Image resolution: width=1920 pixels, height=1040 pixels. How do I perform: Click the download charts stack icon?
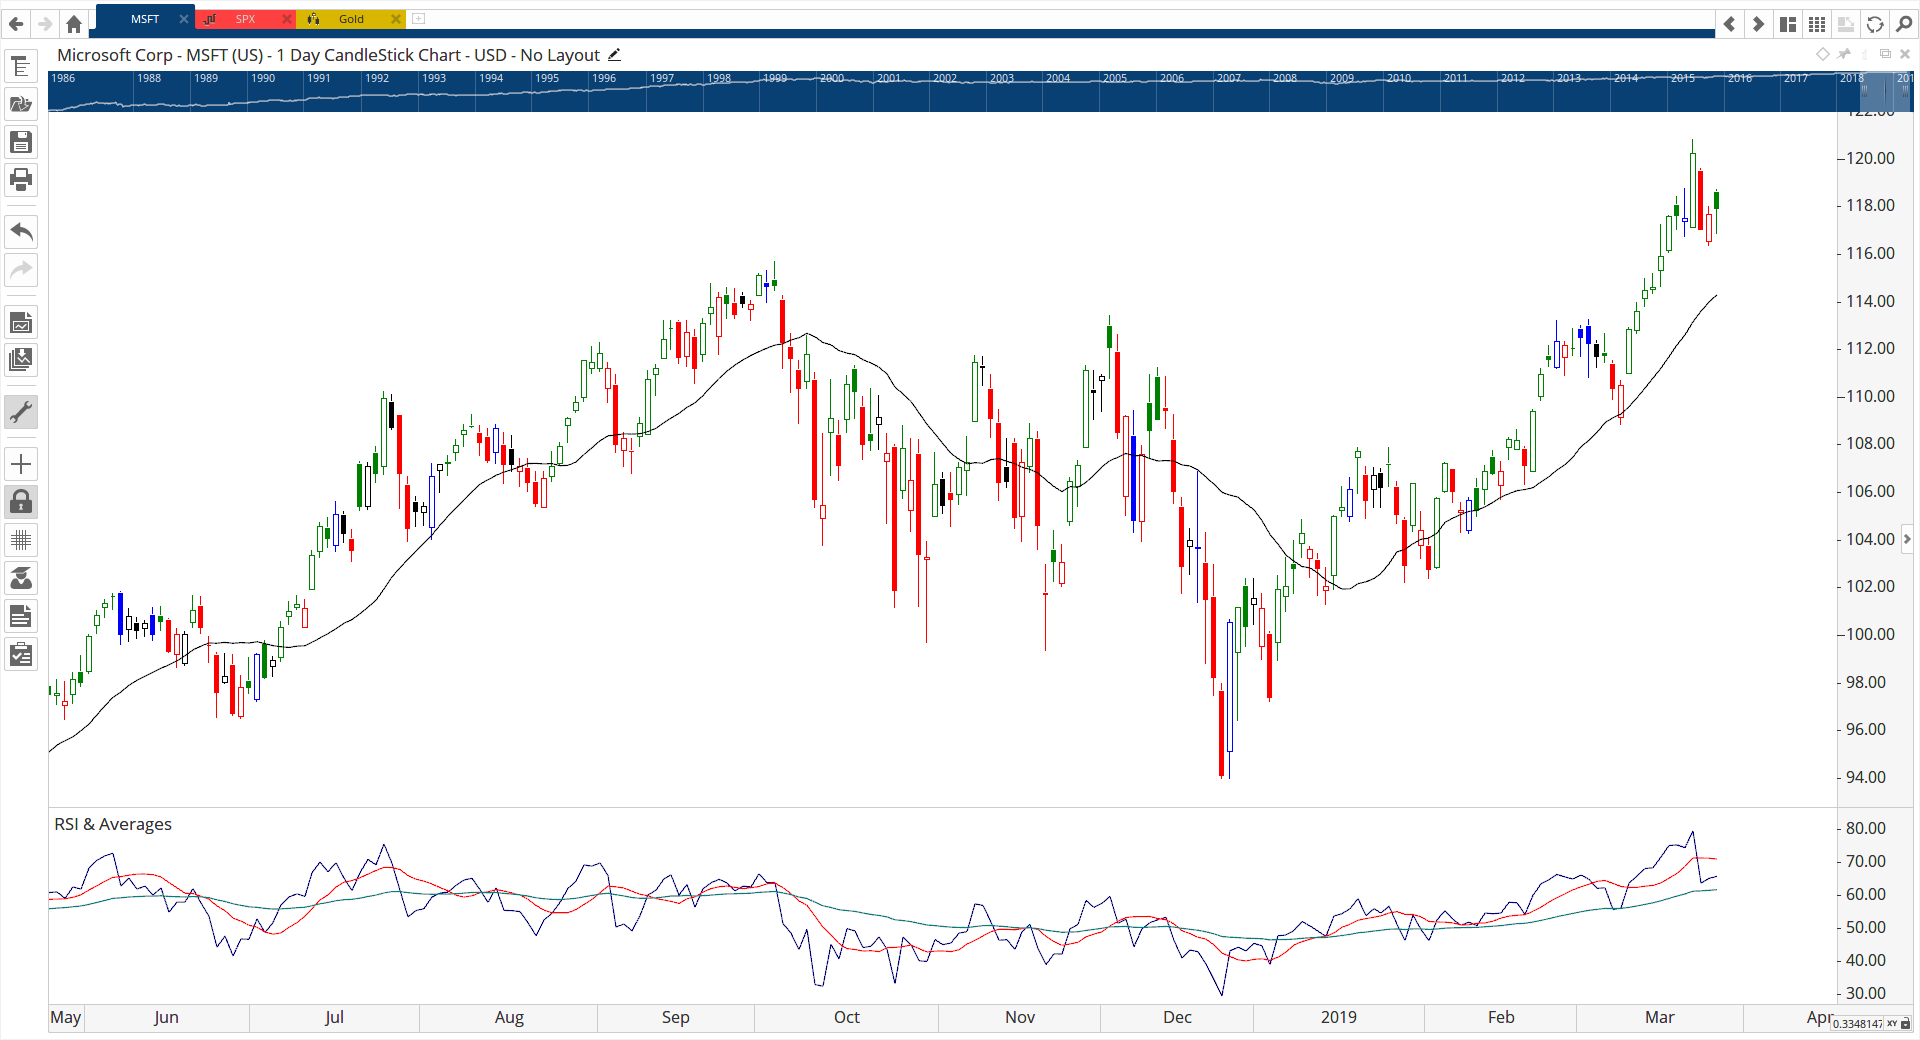(x=21, y=359)
